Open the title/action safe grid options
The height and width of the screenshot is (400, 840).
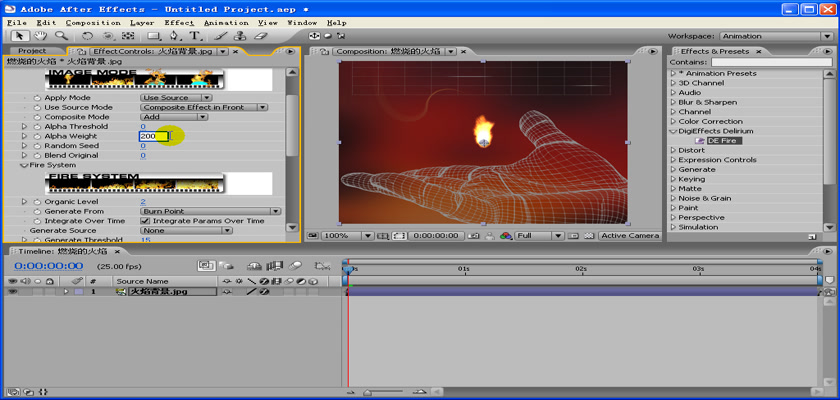383,236
